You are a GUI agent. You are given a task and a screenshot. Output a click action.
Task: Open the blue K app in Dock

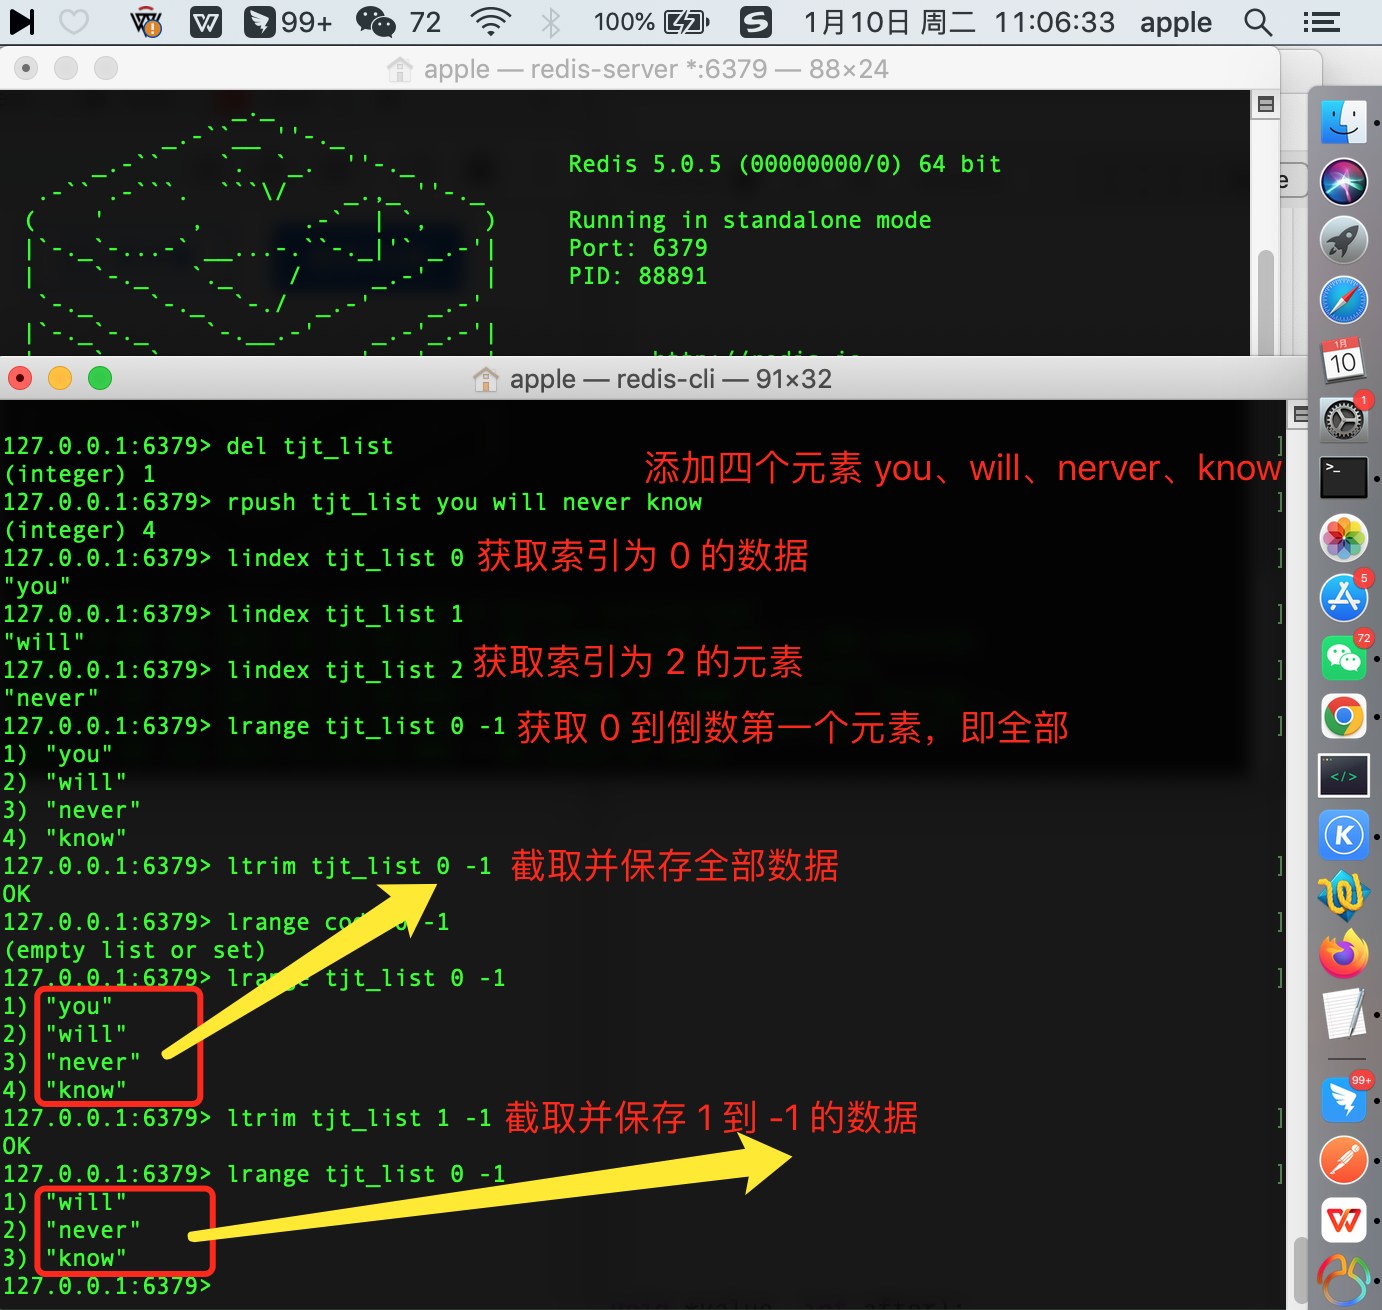(1344, 836)
